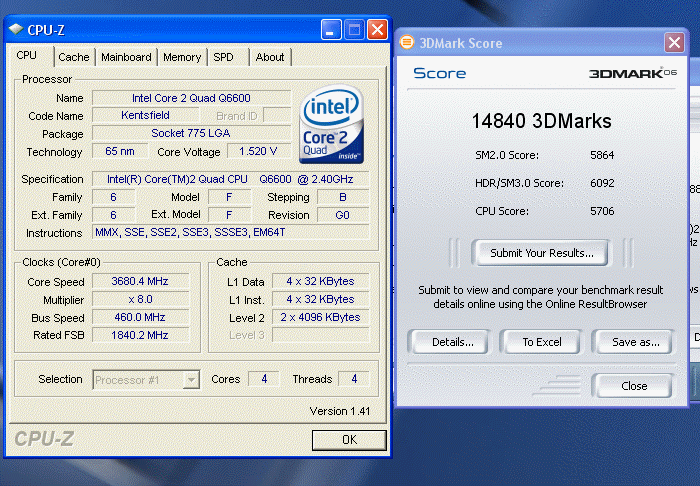Click SM2.0 Score value 5864
Viewport: 700px width, 486px height.
click(602, 155)
